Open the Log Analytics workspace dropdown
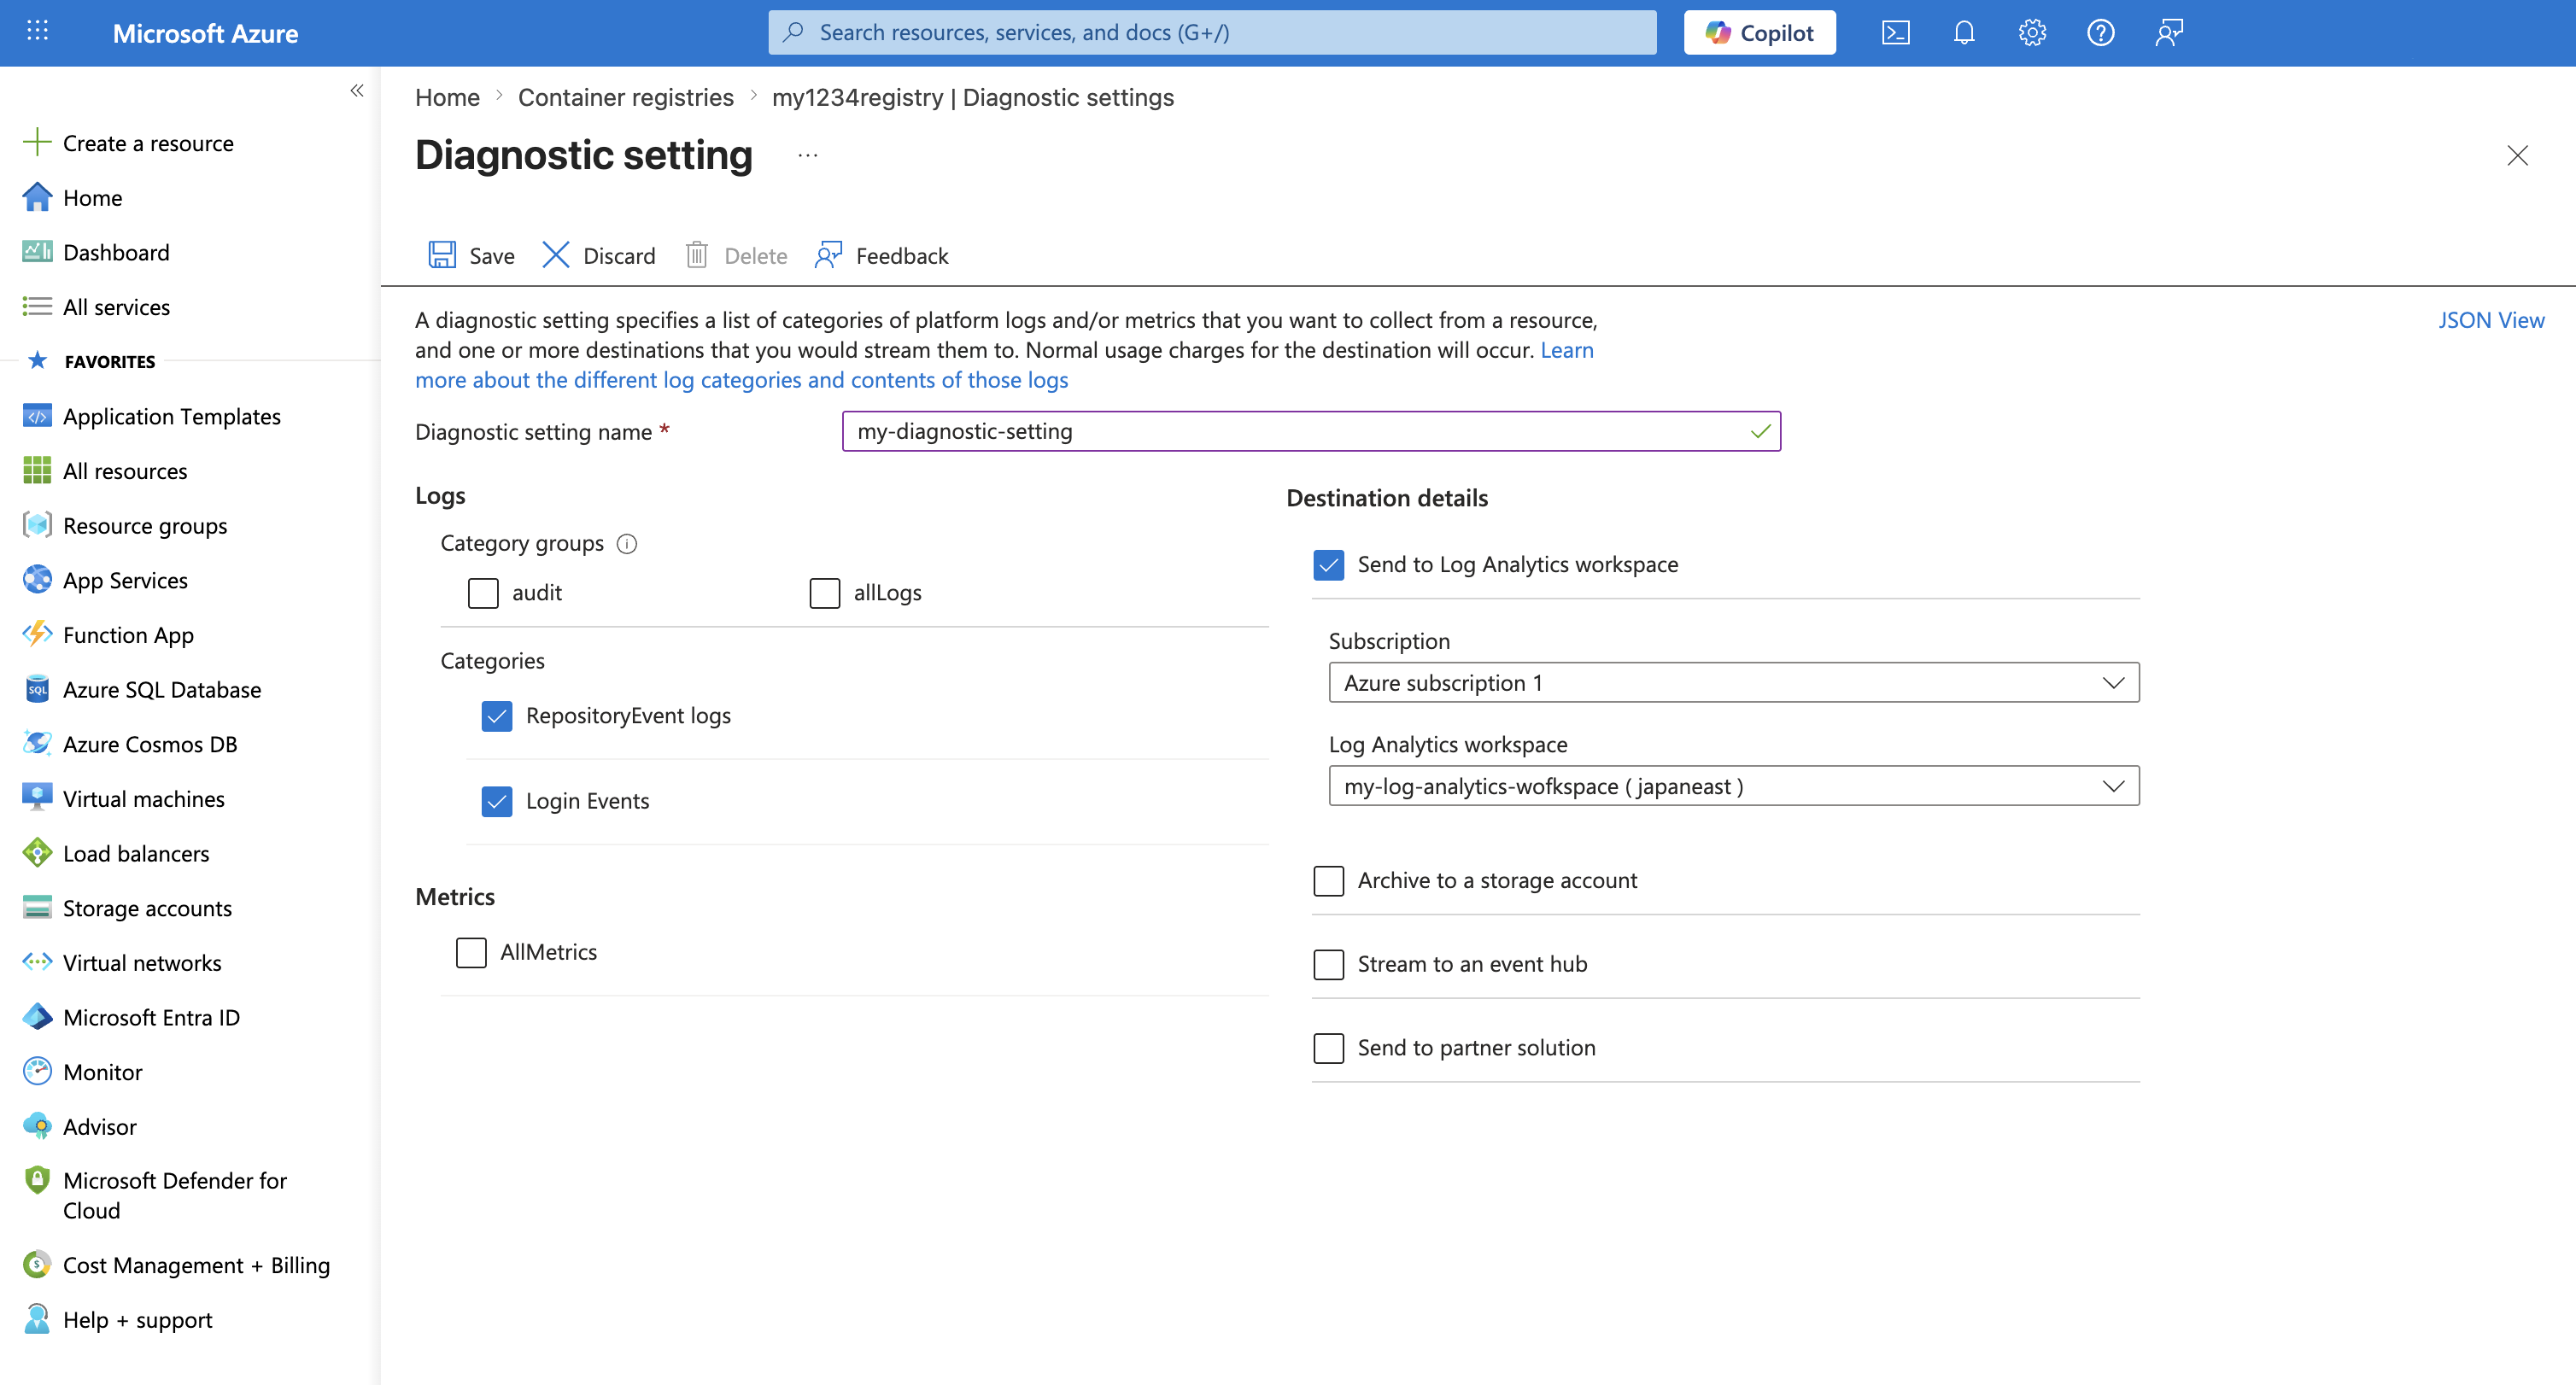The width and height of the screenshot is (2576, 1385). (1733, 786)
